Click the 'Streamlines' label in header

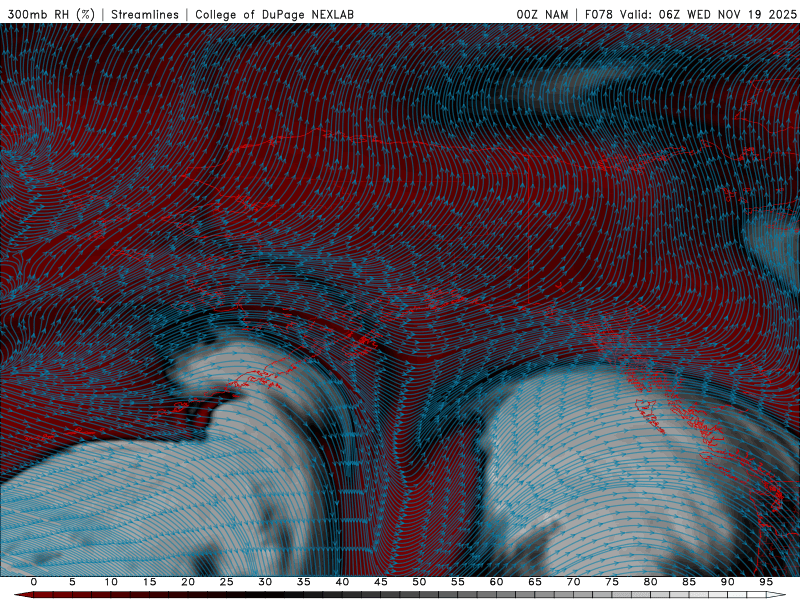[145, 14]
